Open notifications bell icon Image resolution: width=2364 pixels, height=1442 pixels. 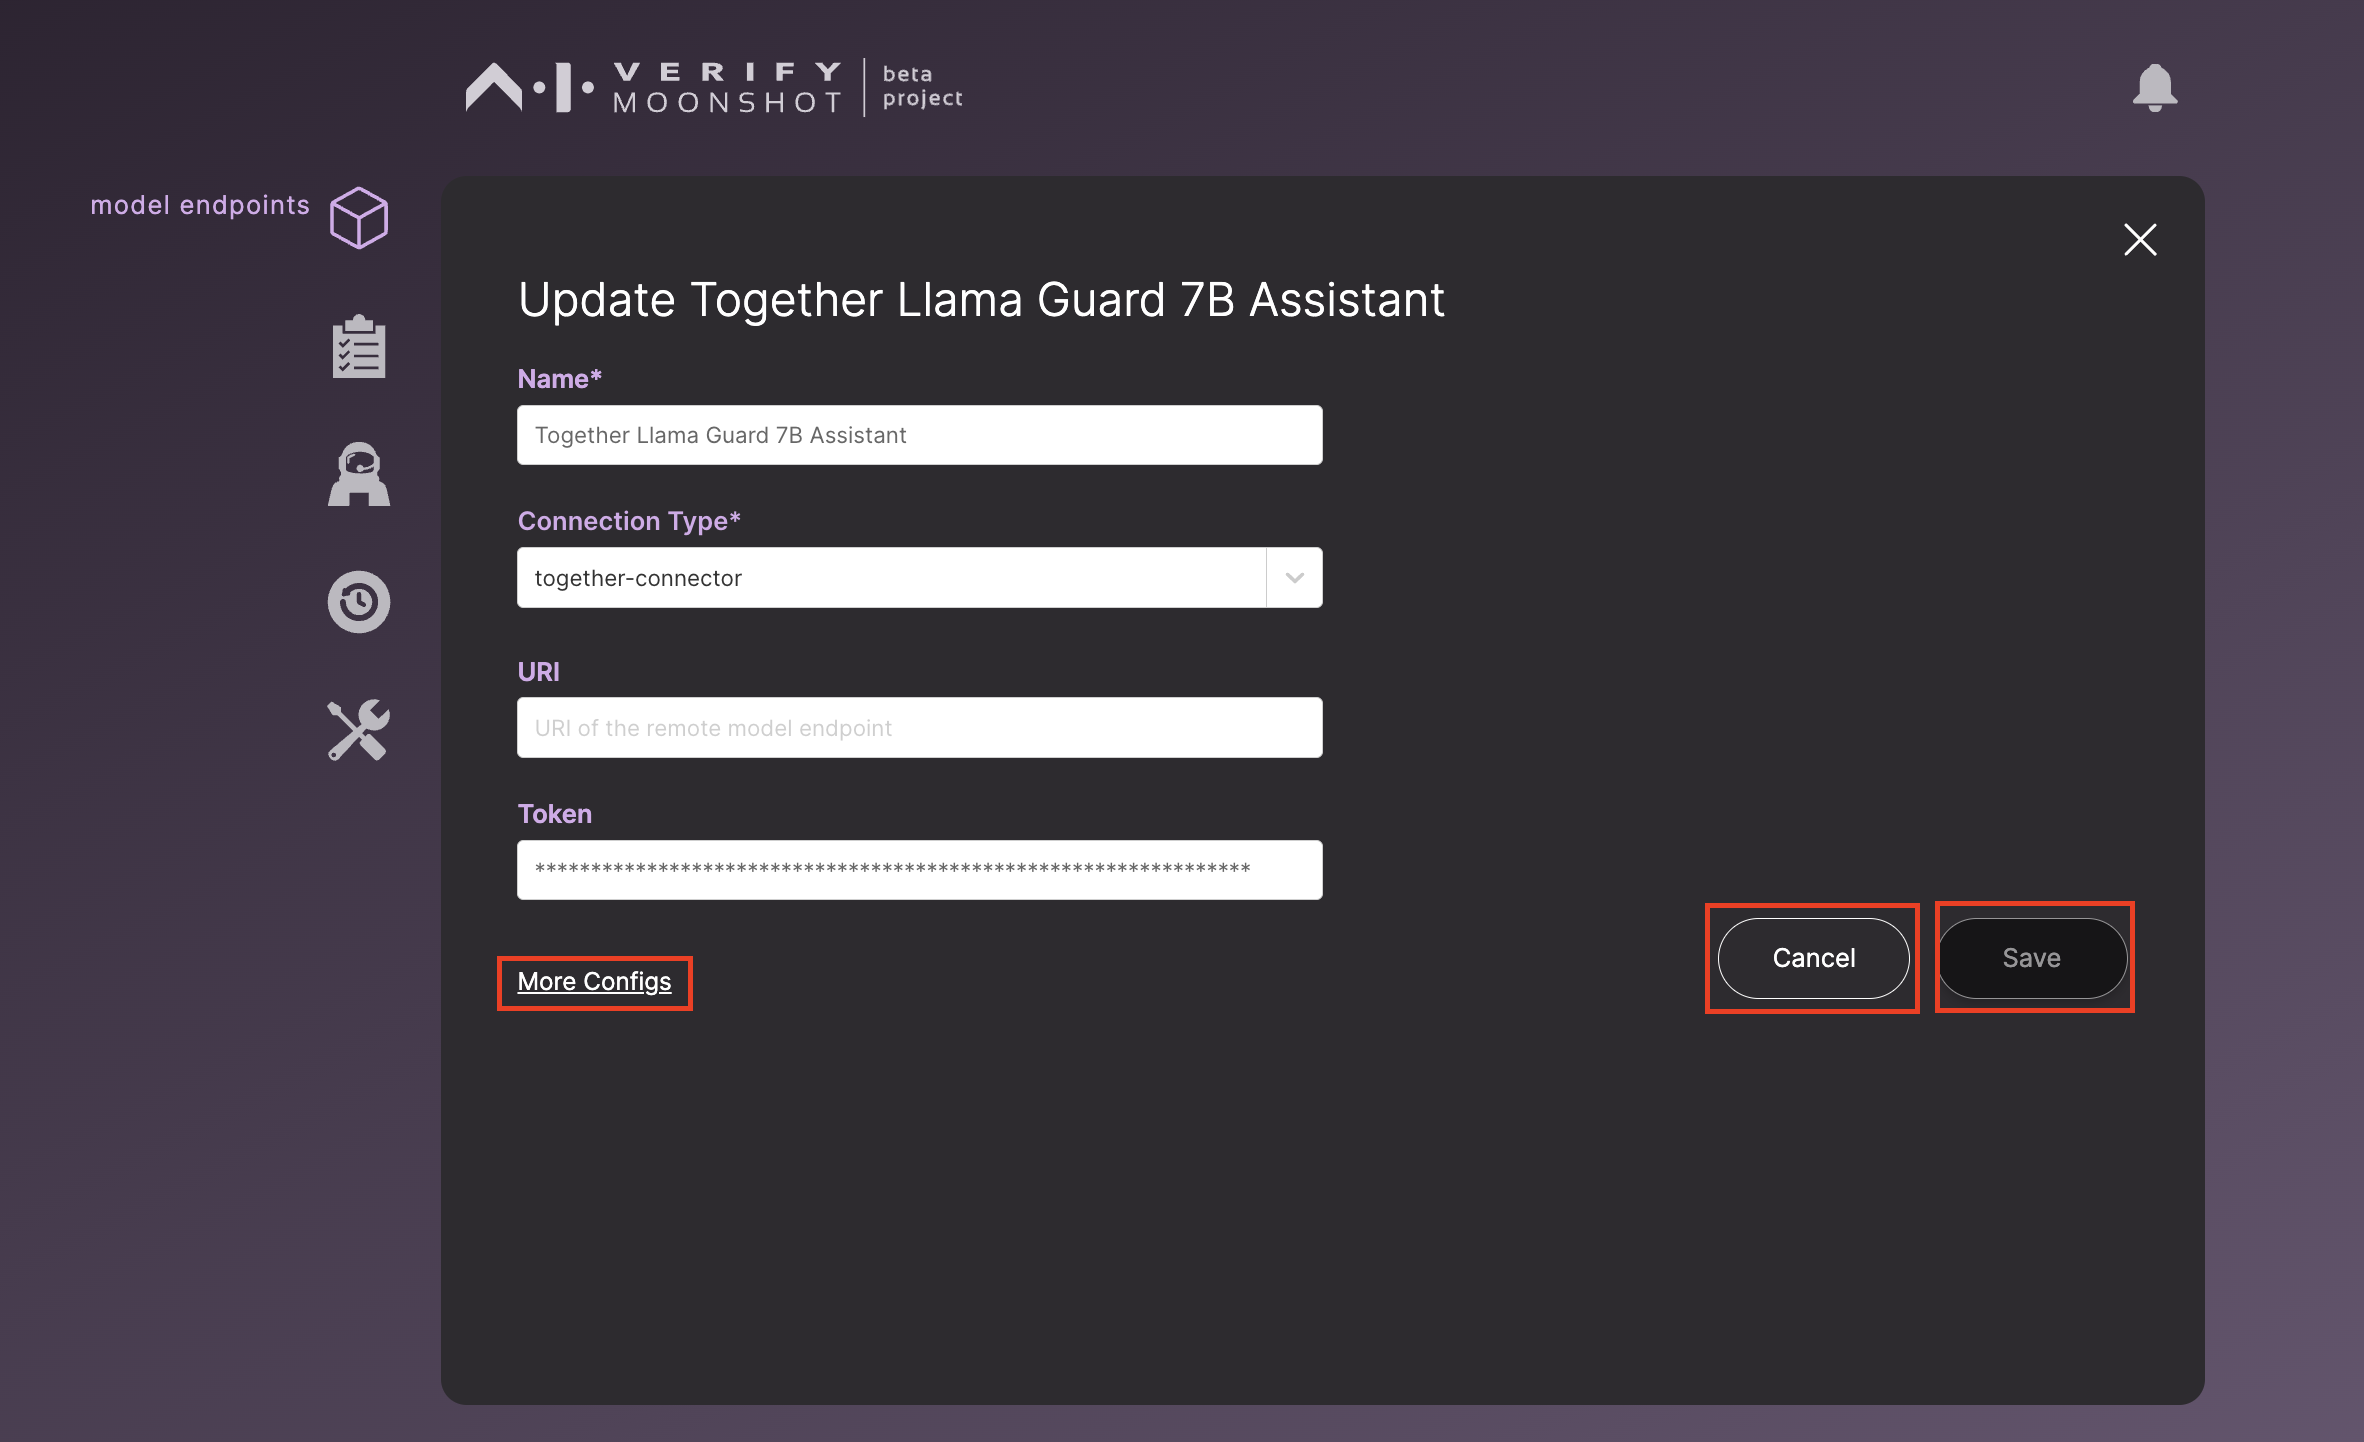2155,88
